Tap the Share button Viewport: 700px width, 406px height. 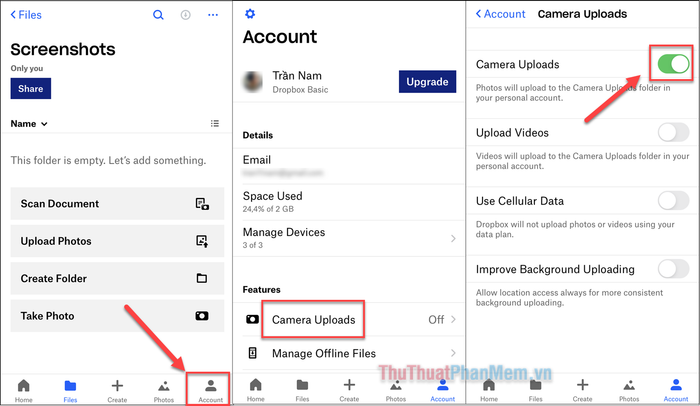point(31,88)
